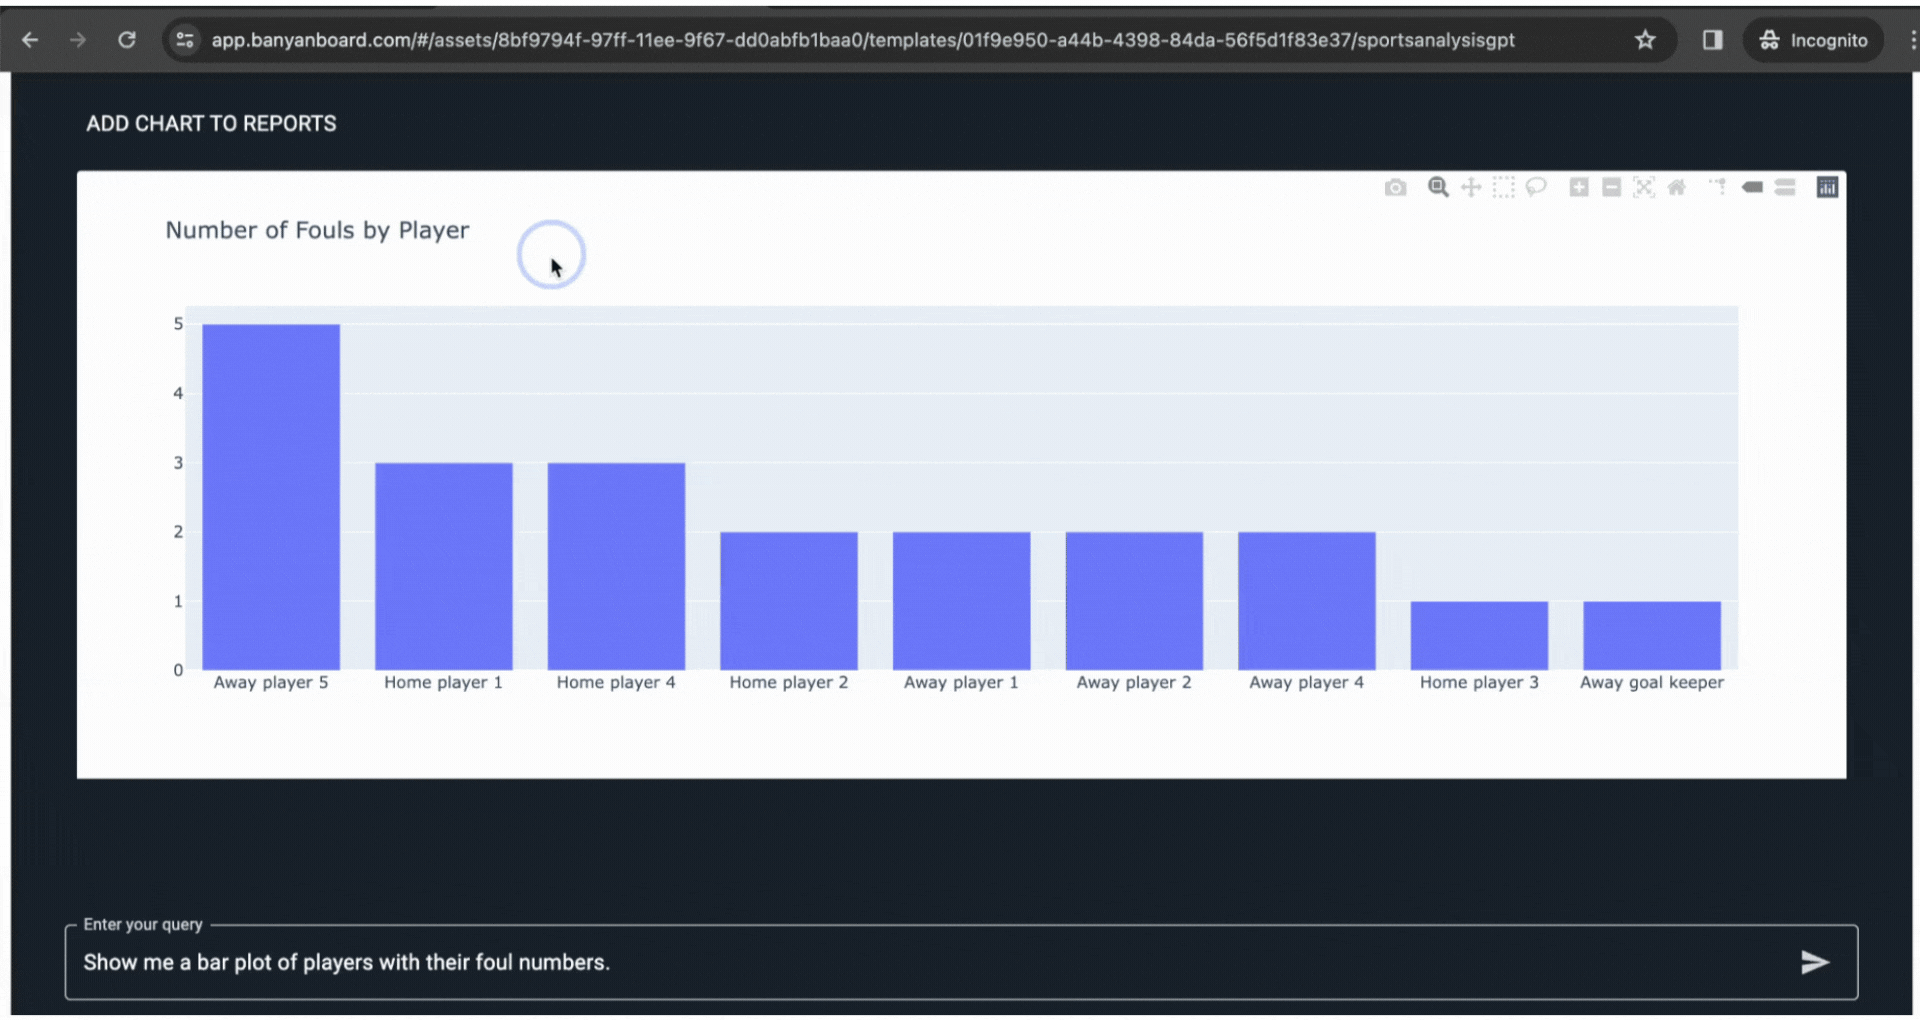
Task: Click the Home player 2 axis label
Action: tap(789, 682)
